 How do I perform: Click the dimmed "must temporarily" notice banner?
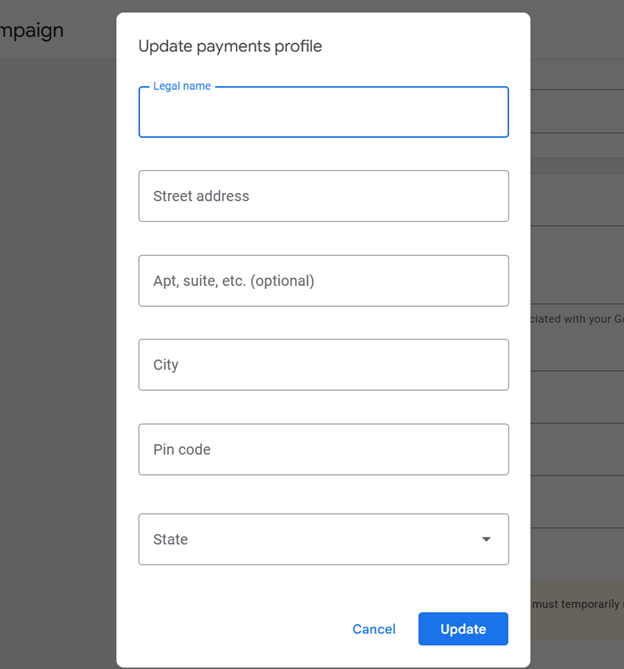(x=577, y=610)
